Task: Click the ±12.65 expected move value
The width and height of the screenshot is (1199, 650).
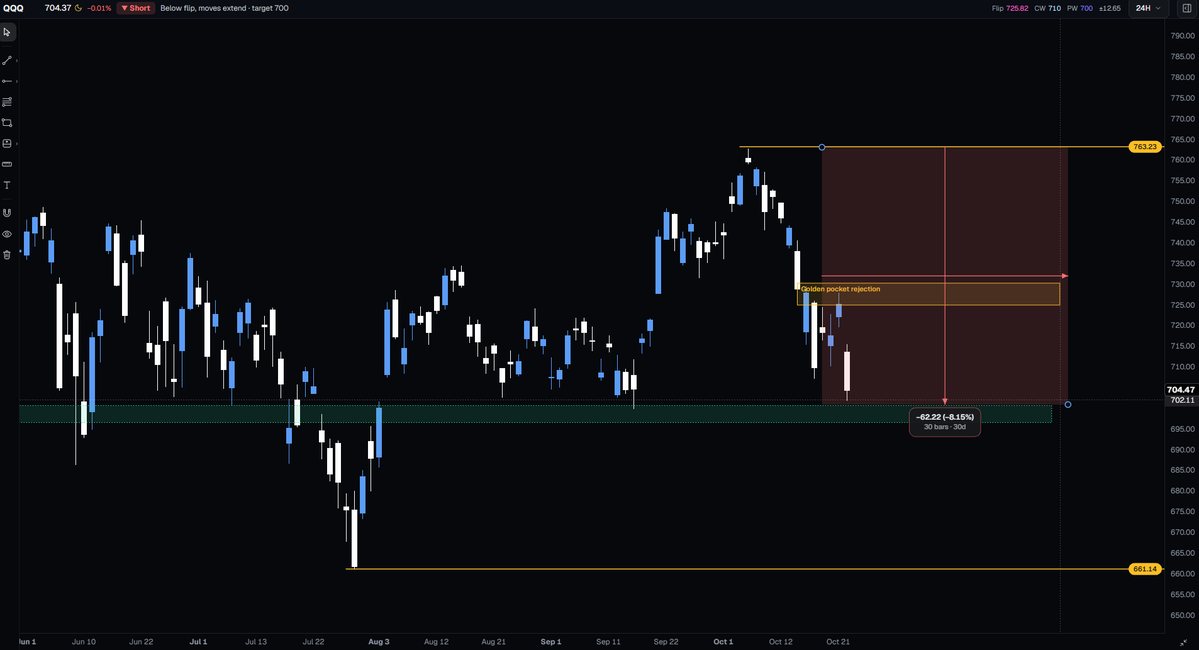Action: [1110, 8]
